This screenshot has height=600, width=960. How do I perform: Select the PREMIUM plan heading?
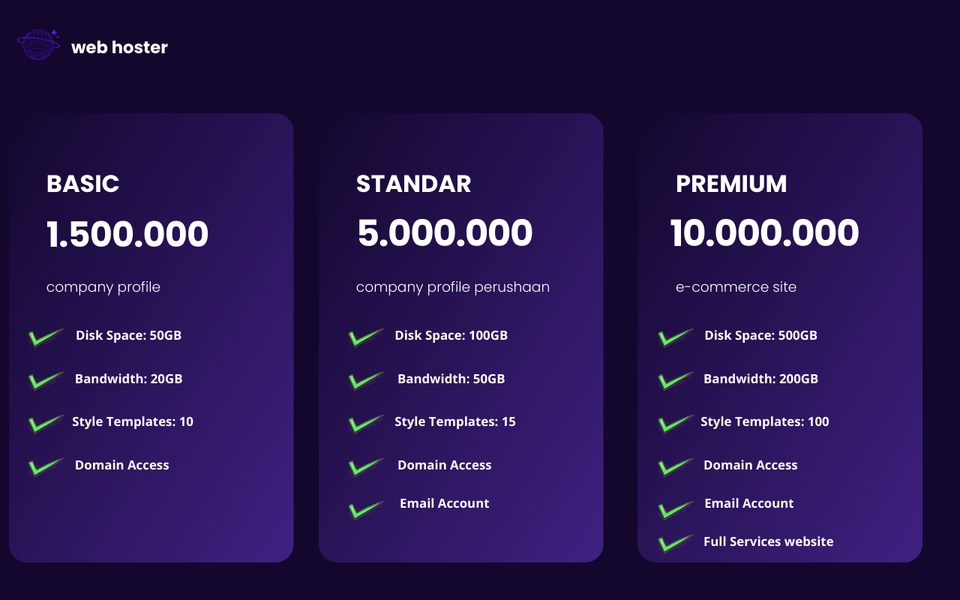coord(731,184)
